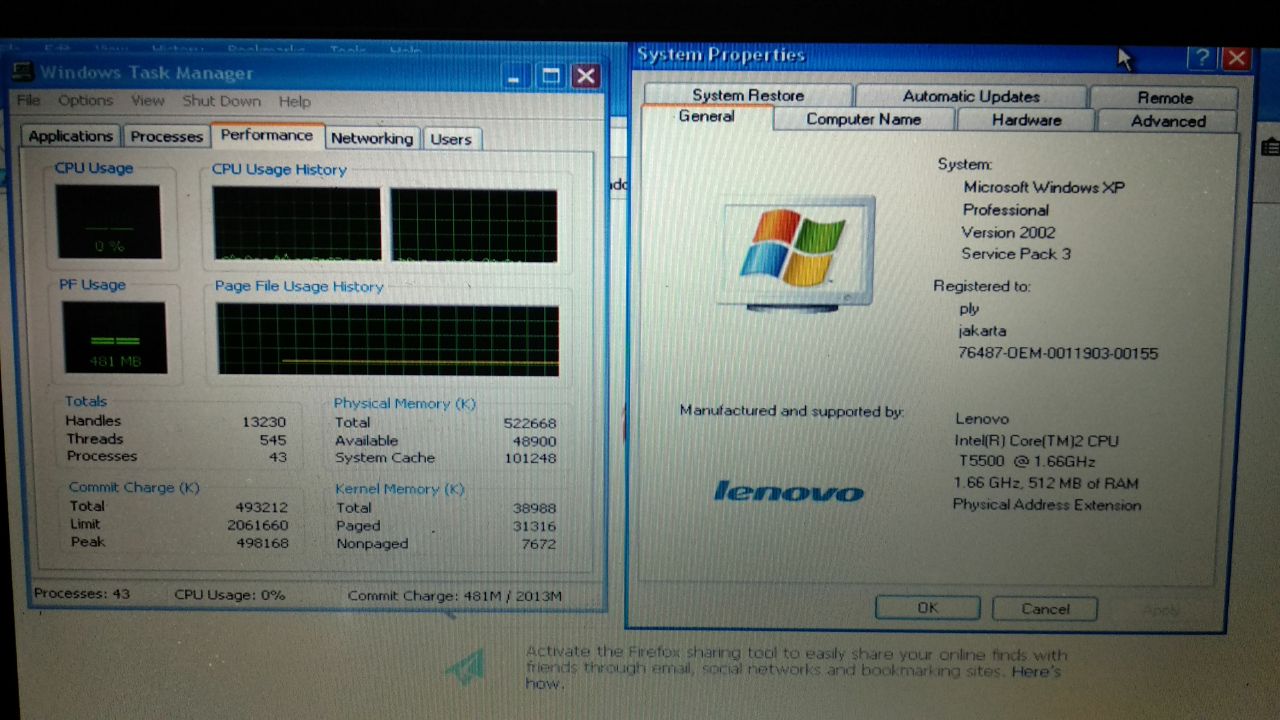
Task: Click the help question mark button in System Properties
Action: (x=1203, y=58)
